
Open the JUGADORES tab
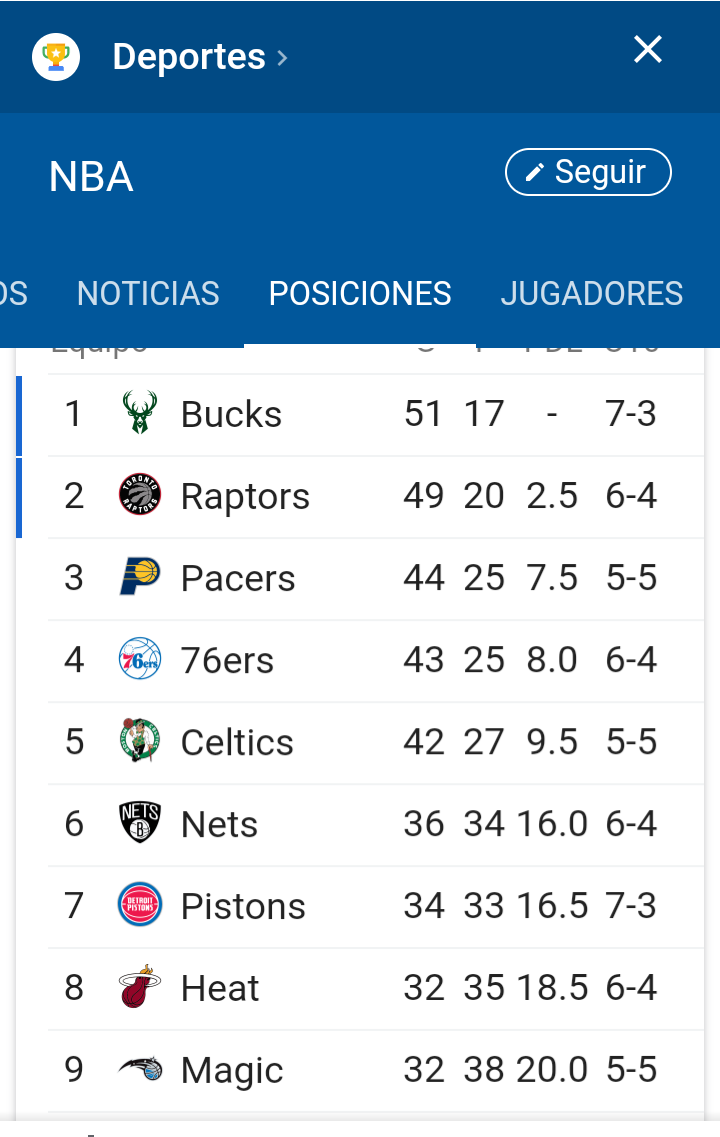(591, 294)
